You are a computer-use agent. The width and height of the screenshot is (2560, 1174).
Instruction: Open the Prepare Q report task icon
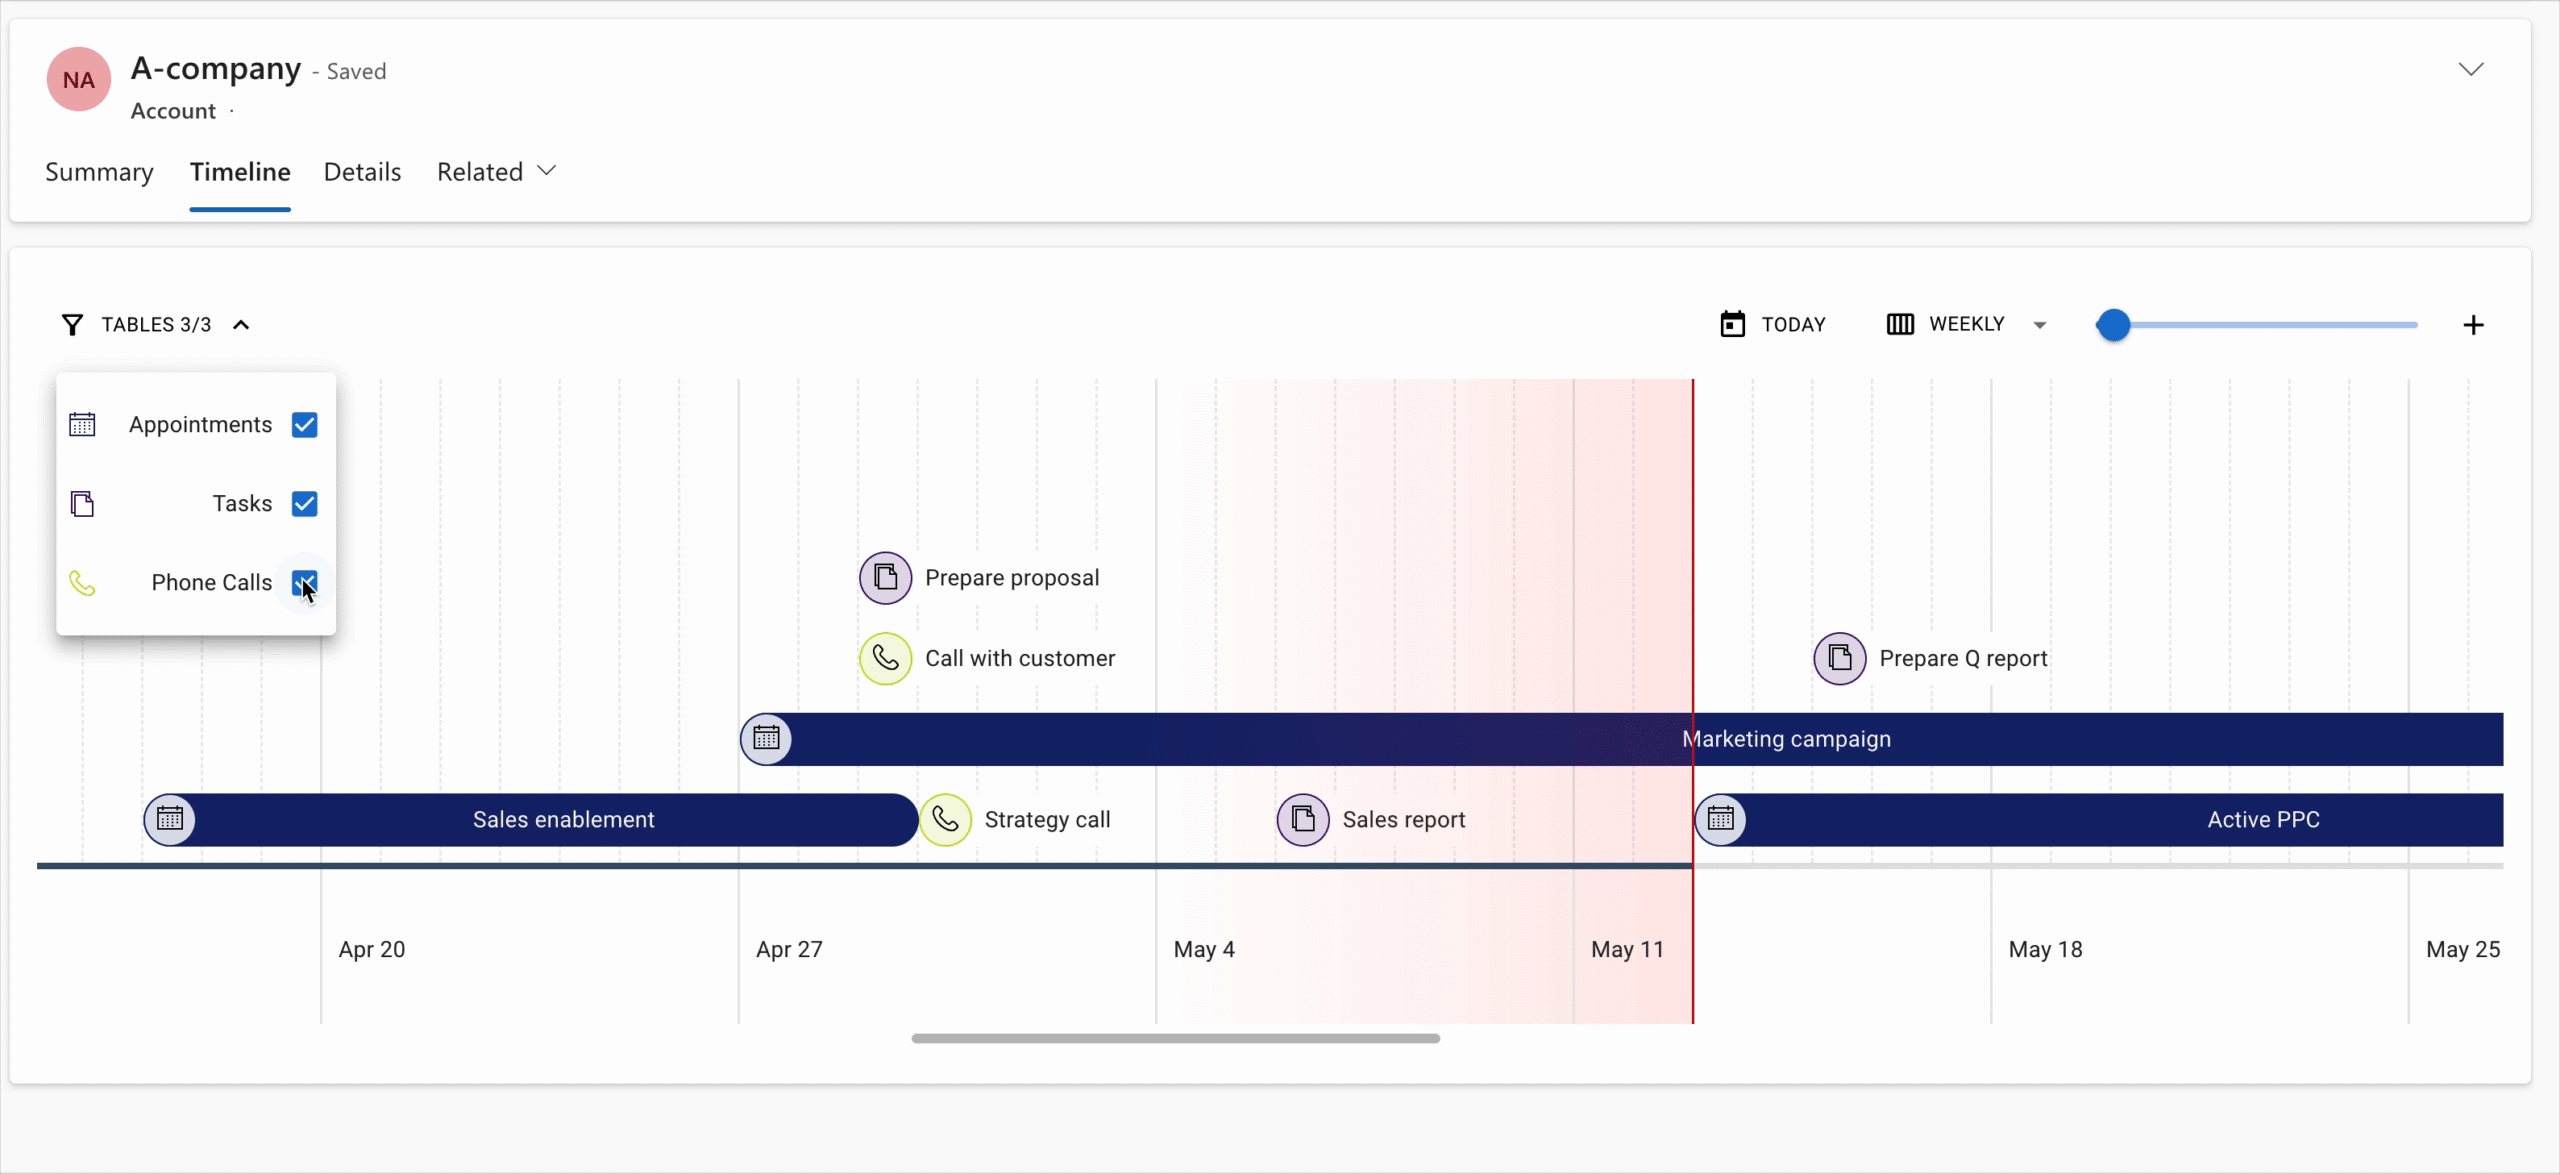pyautogui.click(x=1839, y=658)
